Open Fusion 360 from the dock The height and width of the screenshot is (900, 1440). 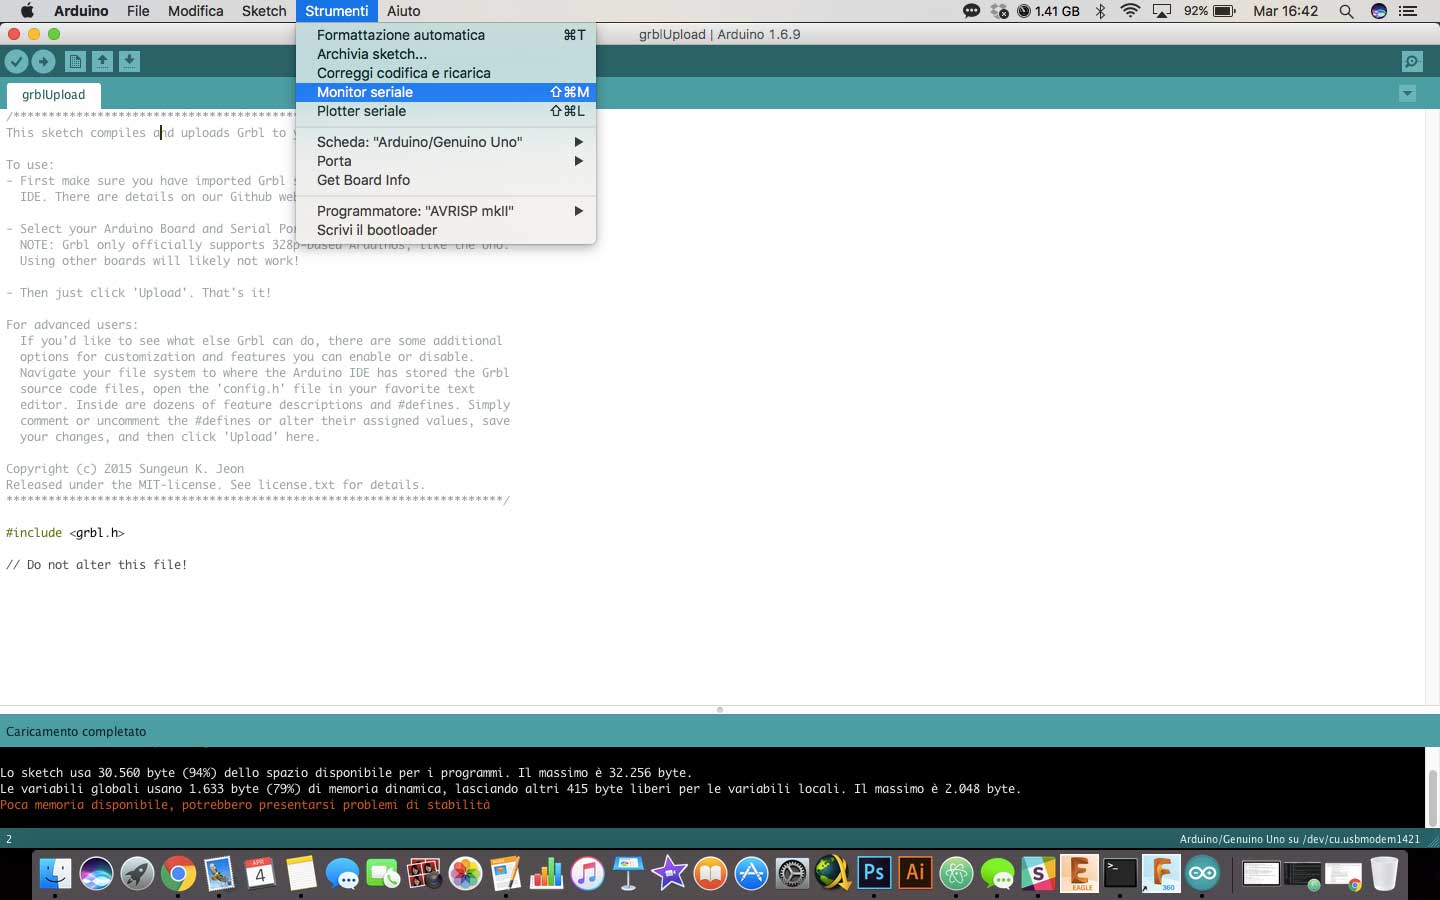(1161, 873)
